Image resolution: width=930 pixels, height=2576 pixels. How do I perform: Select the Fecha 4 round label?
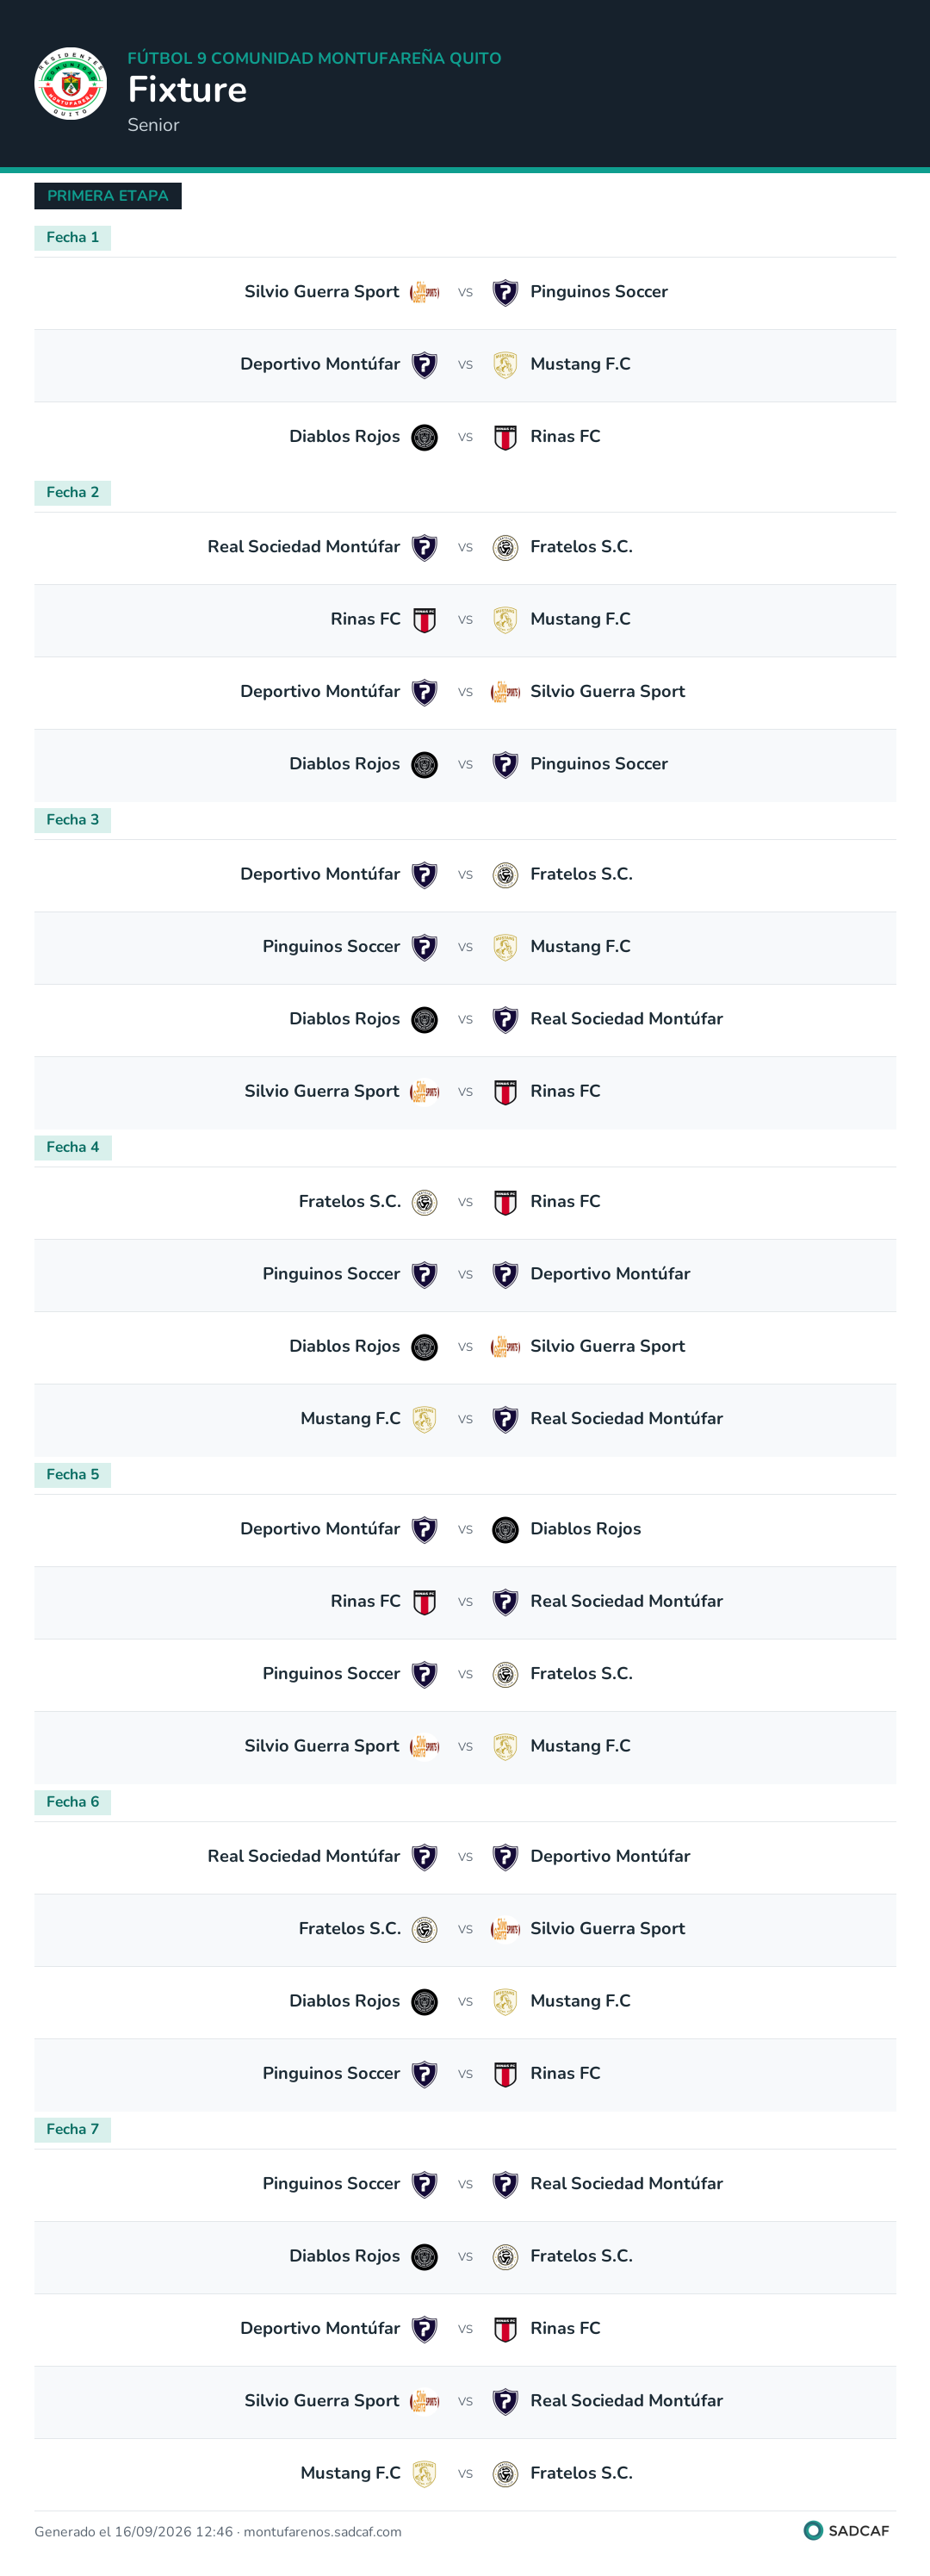coord(73,1147)
